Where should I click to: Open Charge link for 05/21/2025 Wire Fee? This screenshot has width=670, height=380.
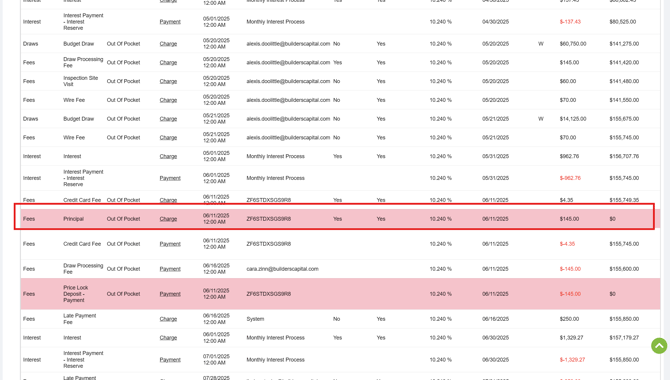(x=168, y=138)
